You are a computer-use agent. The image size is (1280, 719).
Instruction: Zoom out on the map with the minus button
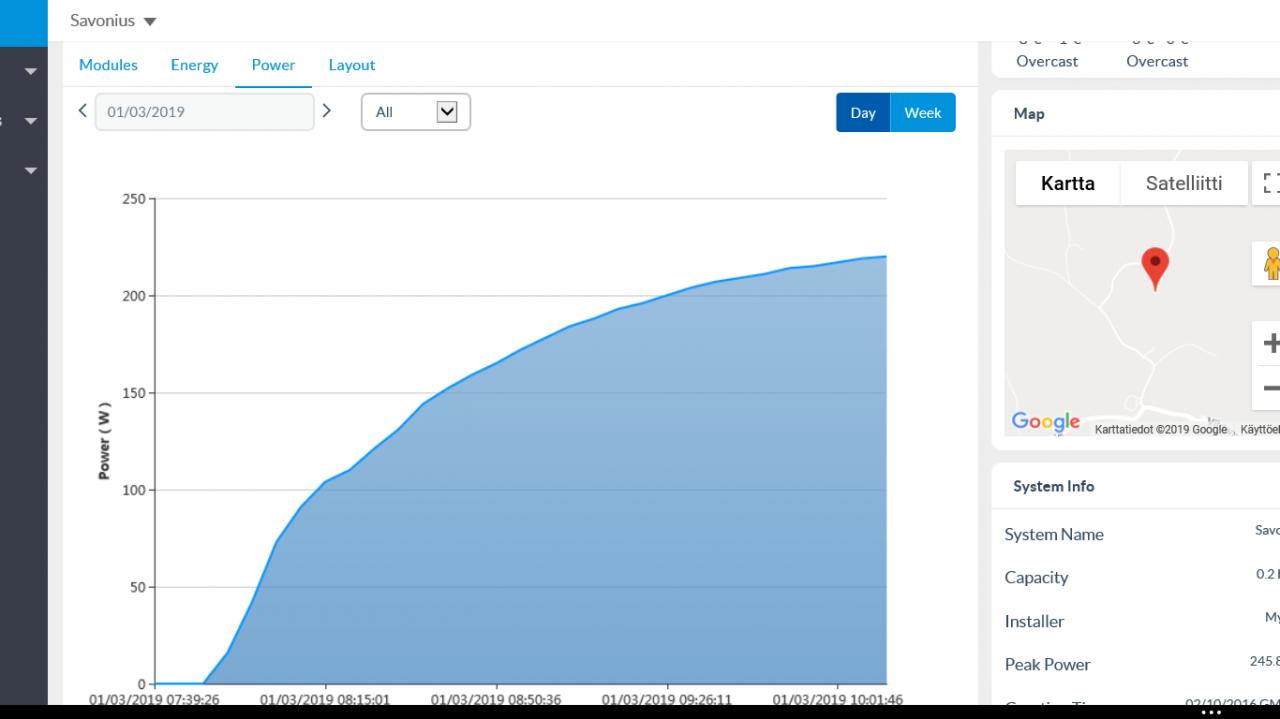(x=1270, y=388)
